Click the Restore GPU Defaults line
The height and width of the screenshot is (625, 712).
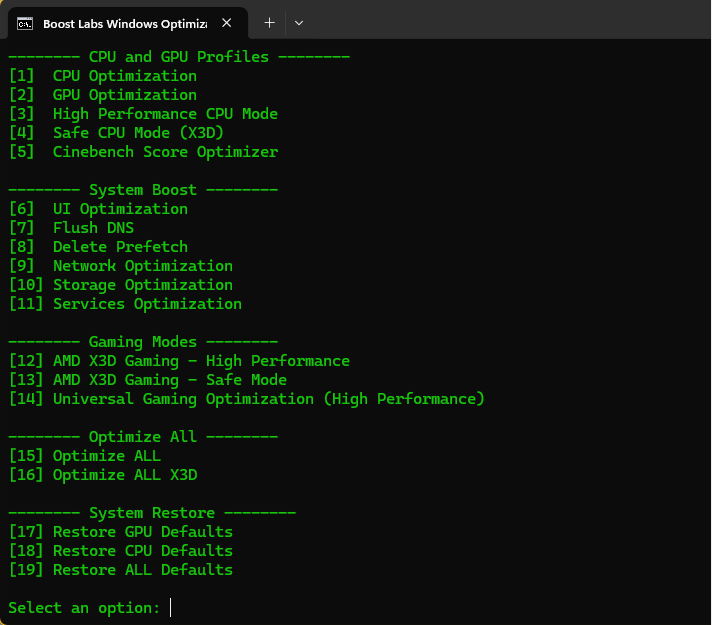point(121,531)
